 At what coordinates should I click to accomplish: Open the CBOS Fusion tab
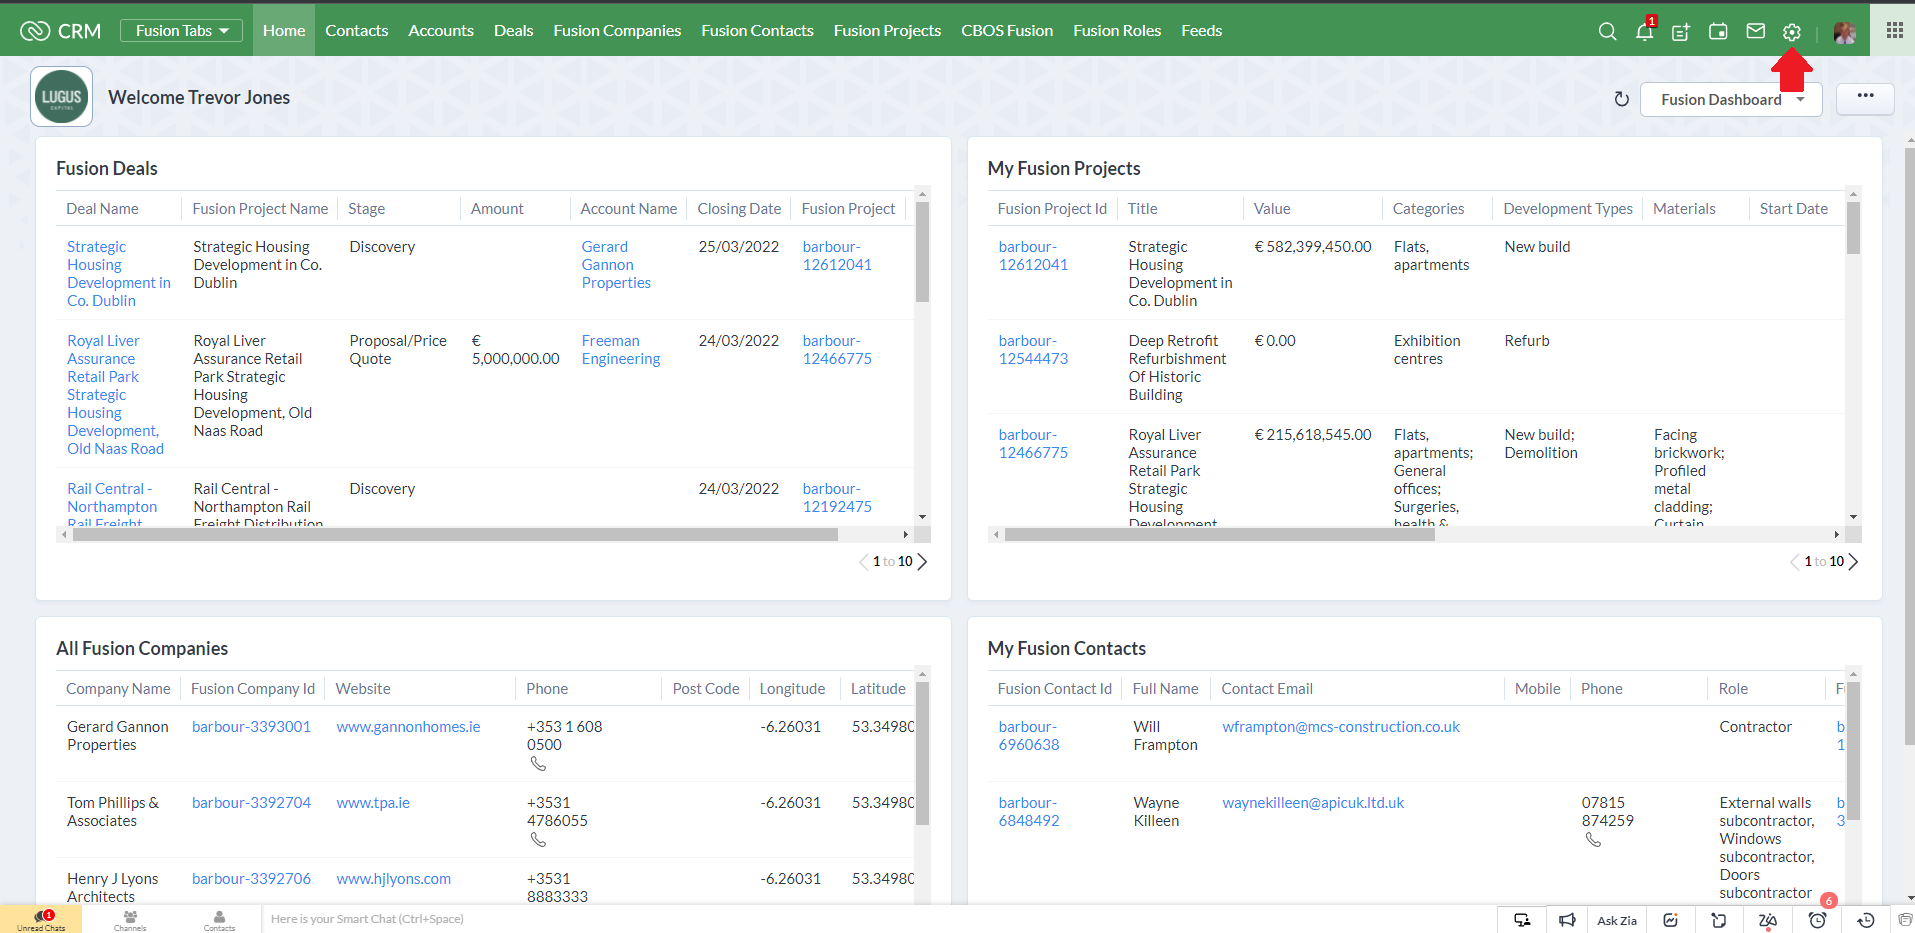click(1007, 31)
